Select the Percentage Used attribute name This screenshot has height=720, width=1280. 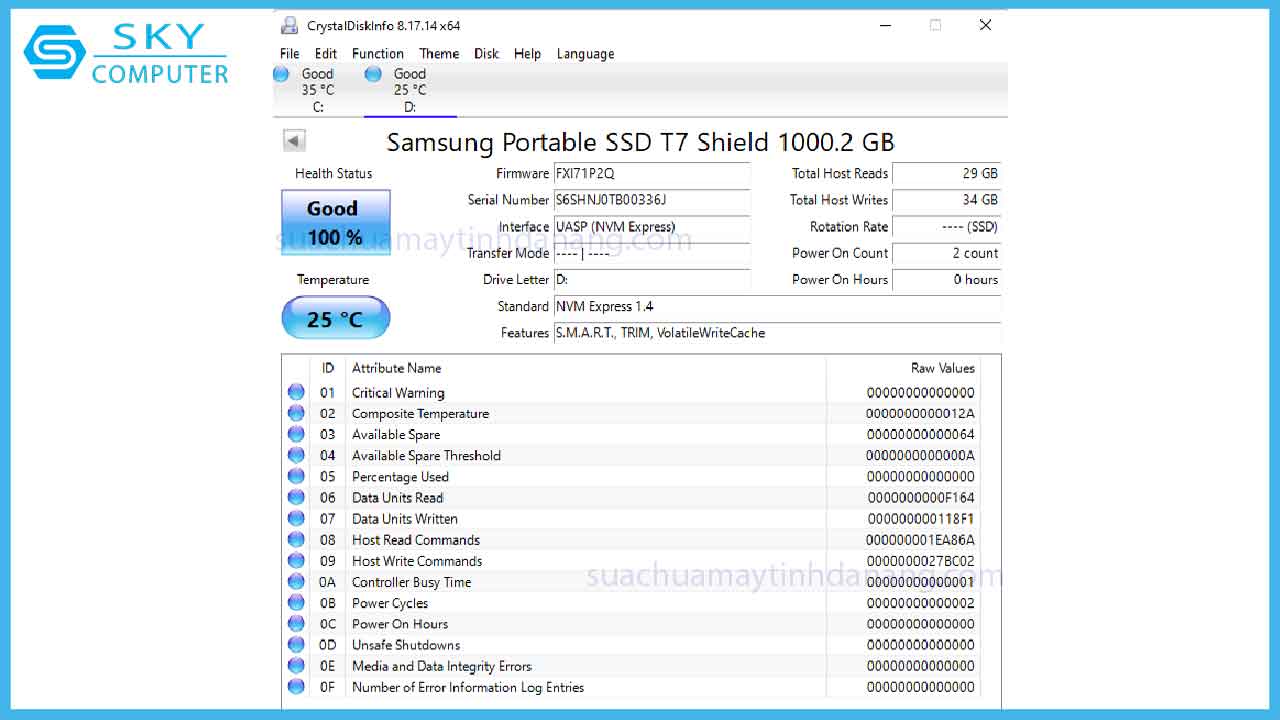(x=400, y=477)
